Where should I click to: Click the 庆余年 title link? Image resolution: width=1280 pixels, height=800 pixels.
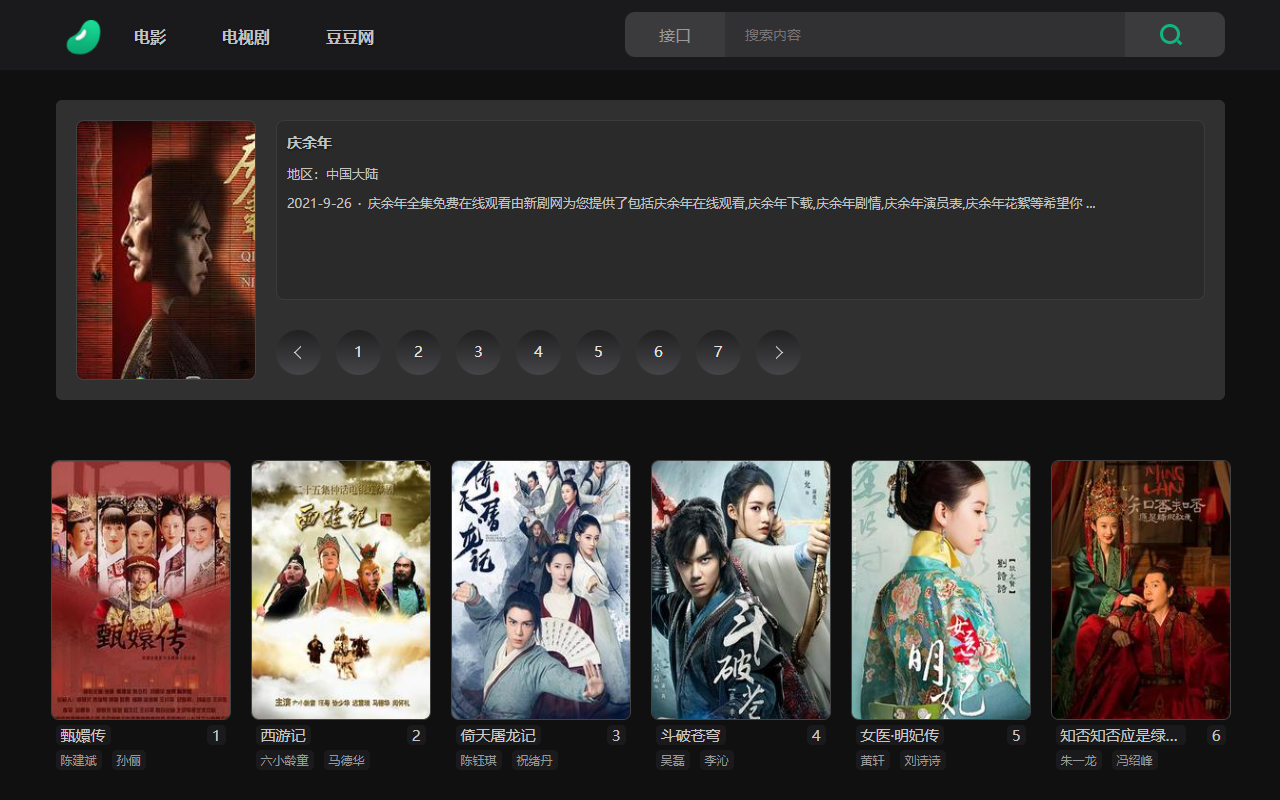[x=309, y=143]
